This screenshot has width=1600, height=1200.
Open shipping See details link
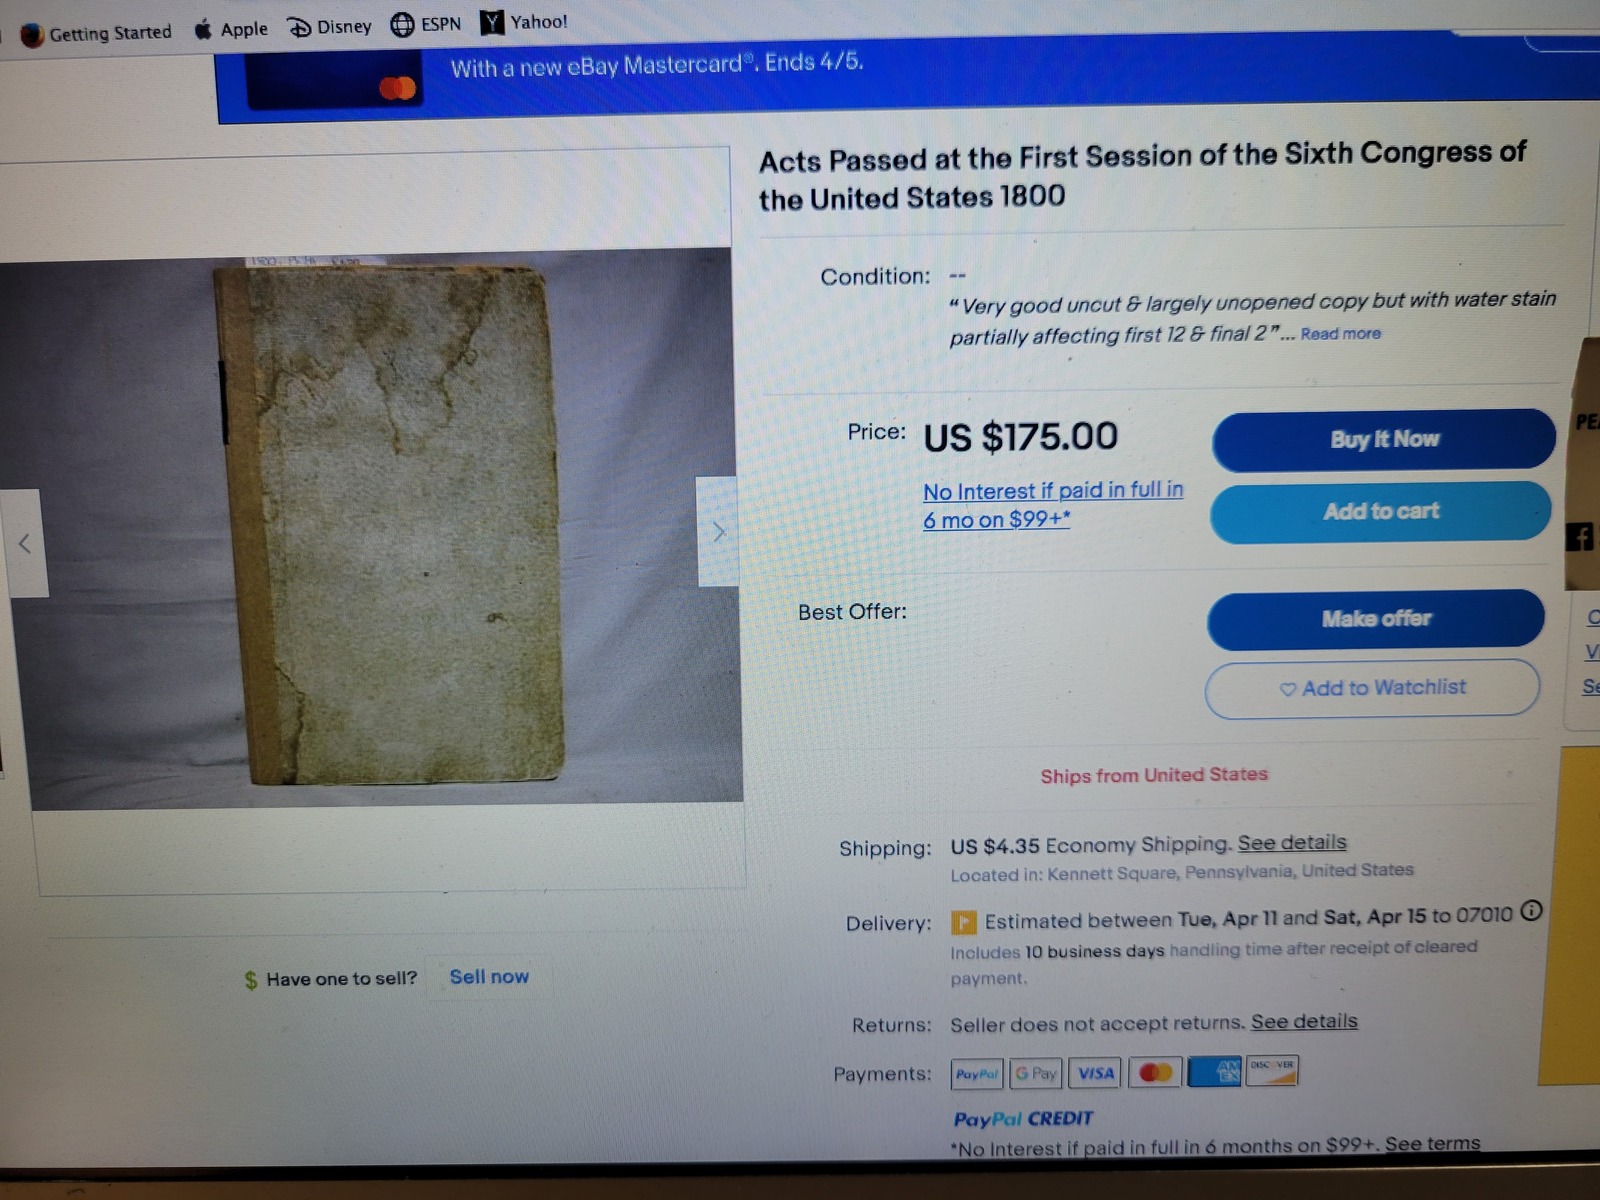(1292, 843)
